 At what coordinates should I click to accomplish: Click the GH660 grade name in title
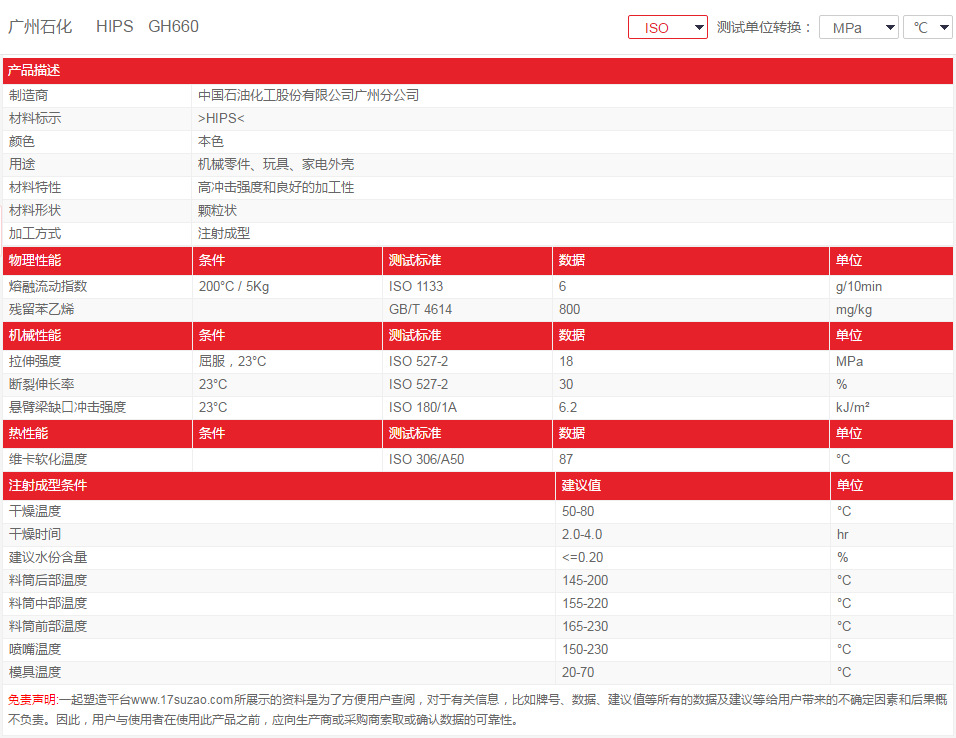(x=173, y=27)
